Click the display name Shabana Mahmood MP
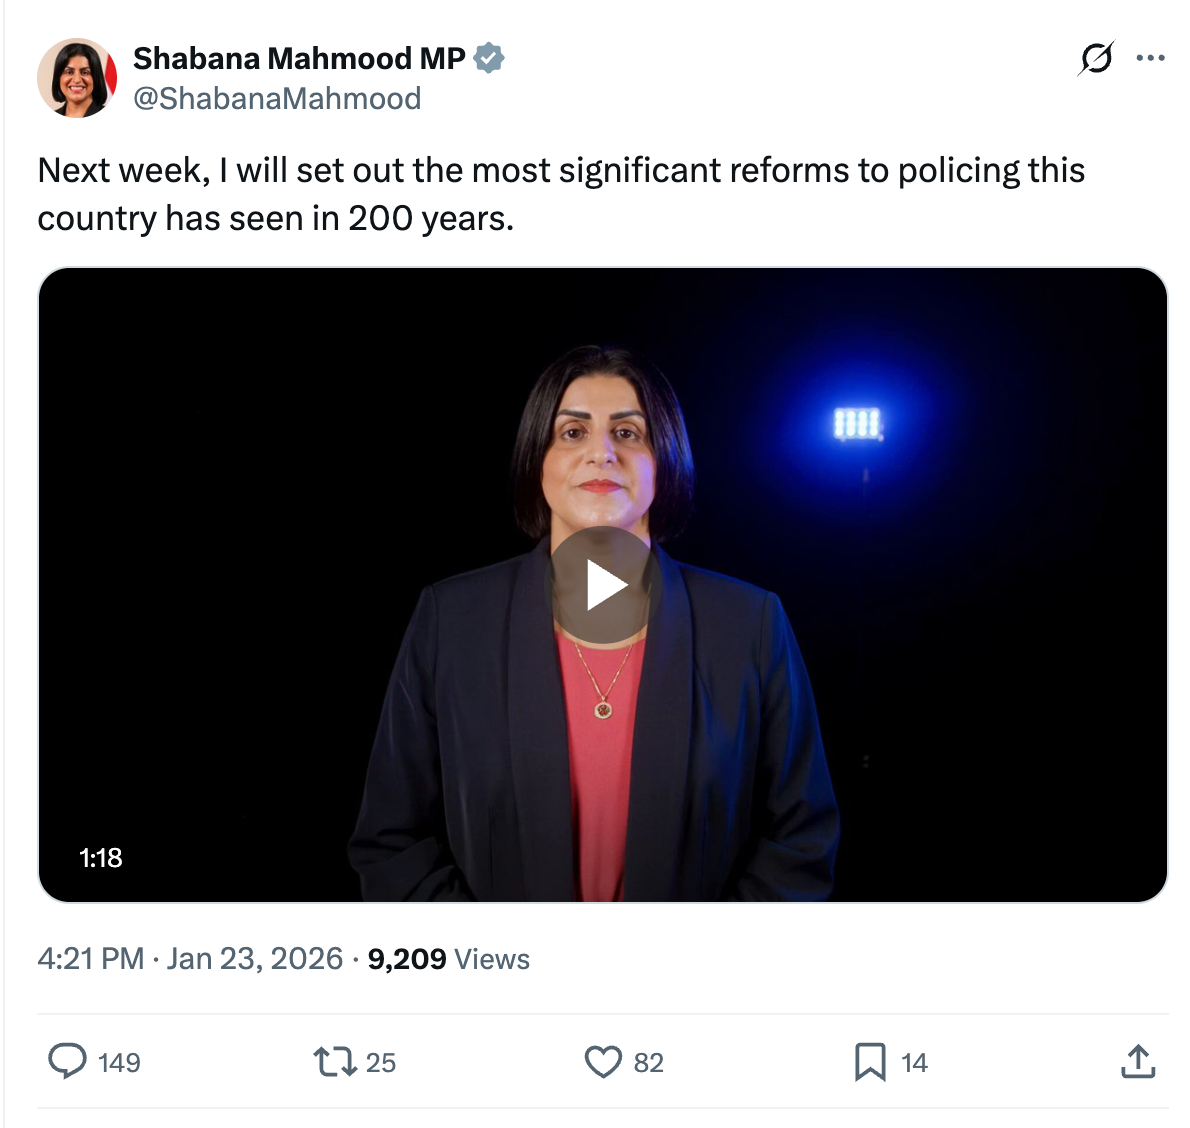1190x1128 pixels. click(x=299, y=59)
